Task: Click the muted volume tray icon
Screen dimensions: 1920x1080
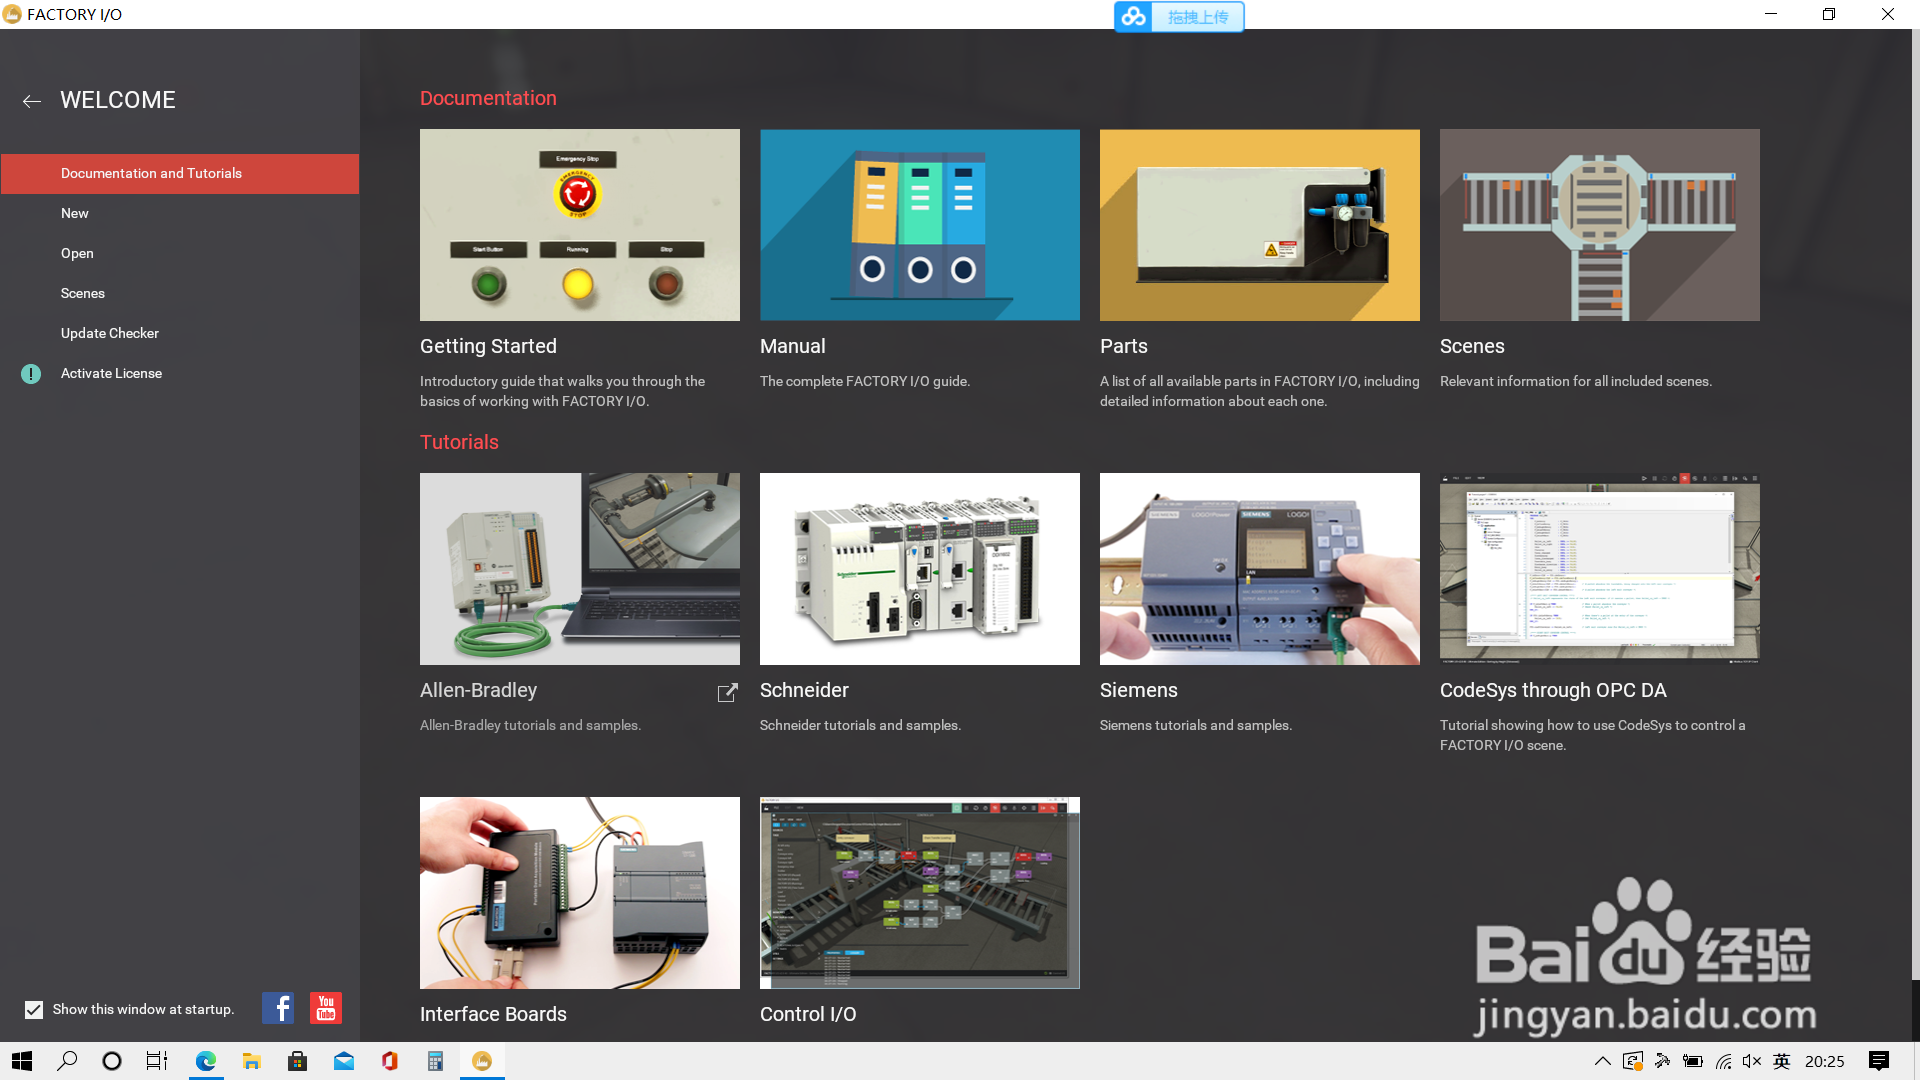Action: (x=1752, y=1061)
